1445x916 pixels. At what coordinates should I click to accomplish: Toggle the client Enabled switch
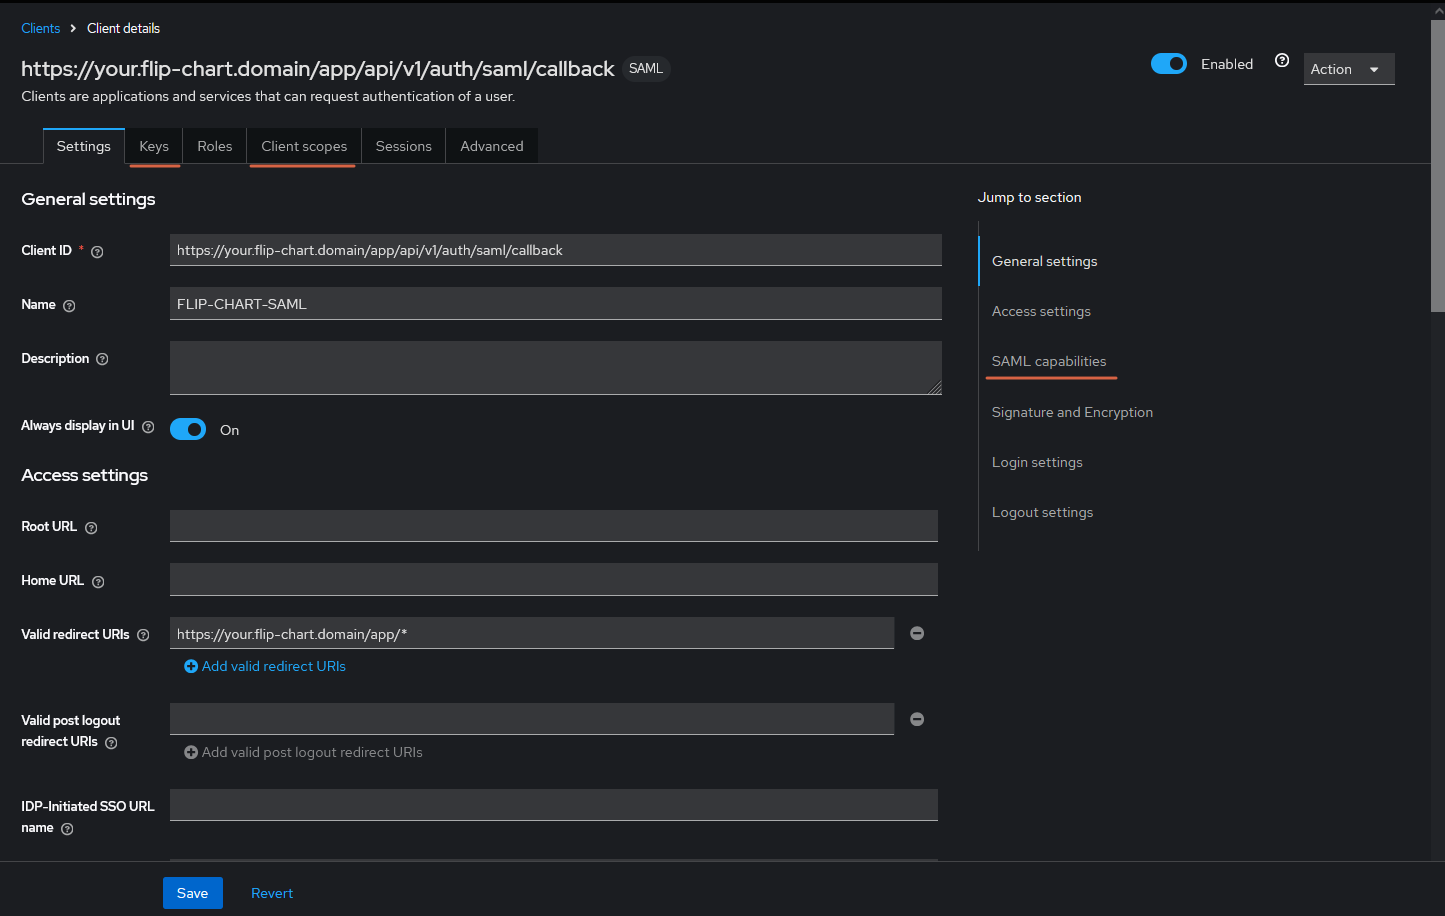click(x=1169, y=64)
